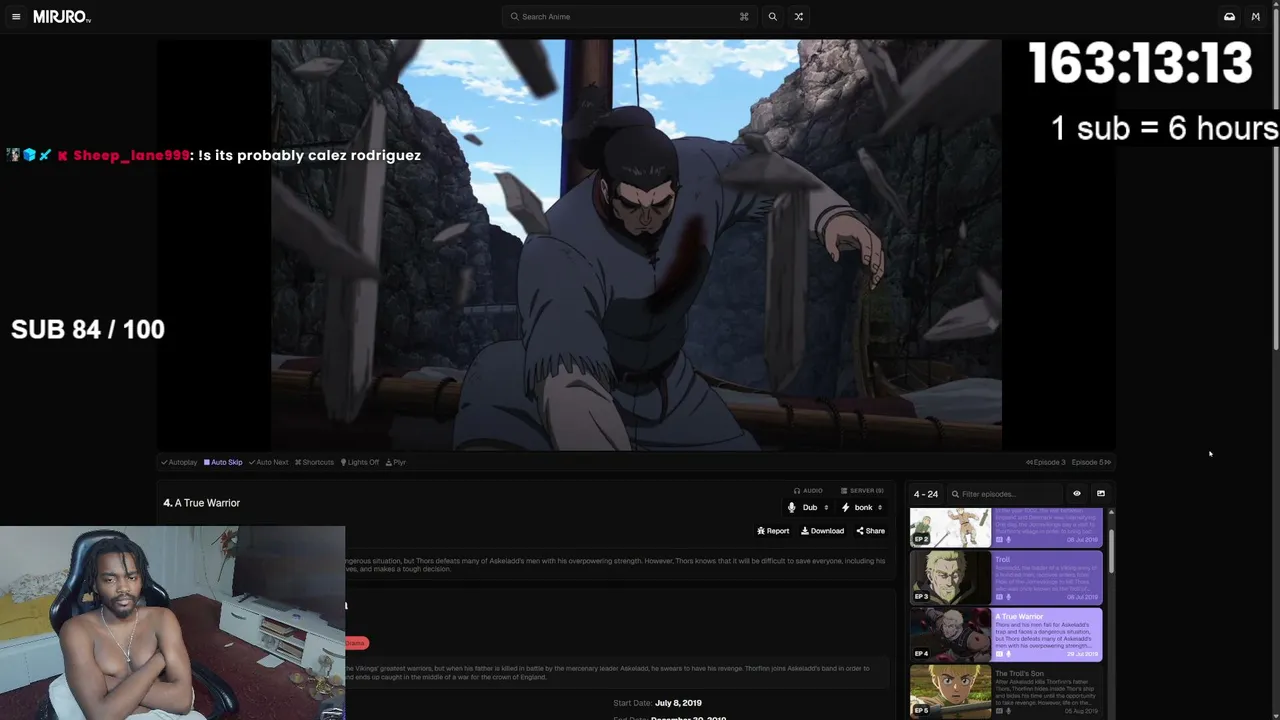Go to the MIRURO home logo

point(62,17)
